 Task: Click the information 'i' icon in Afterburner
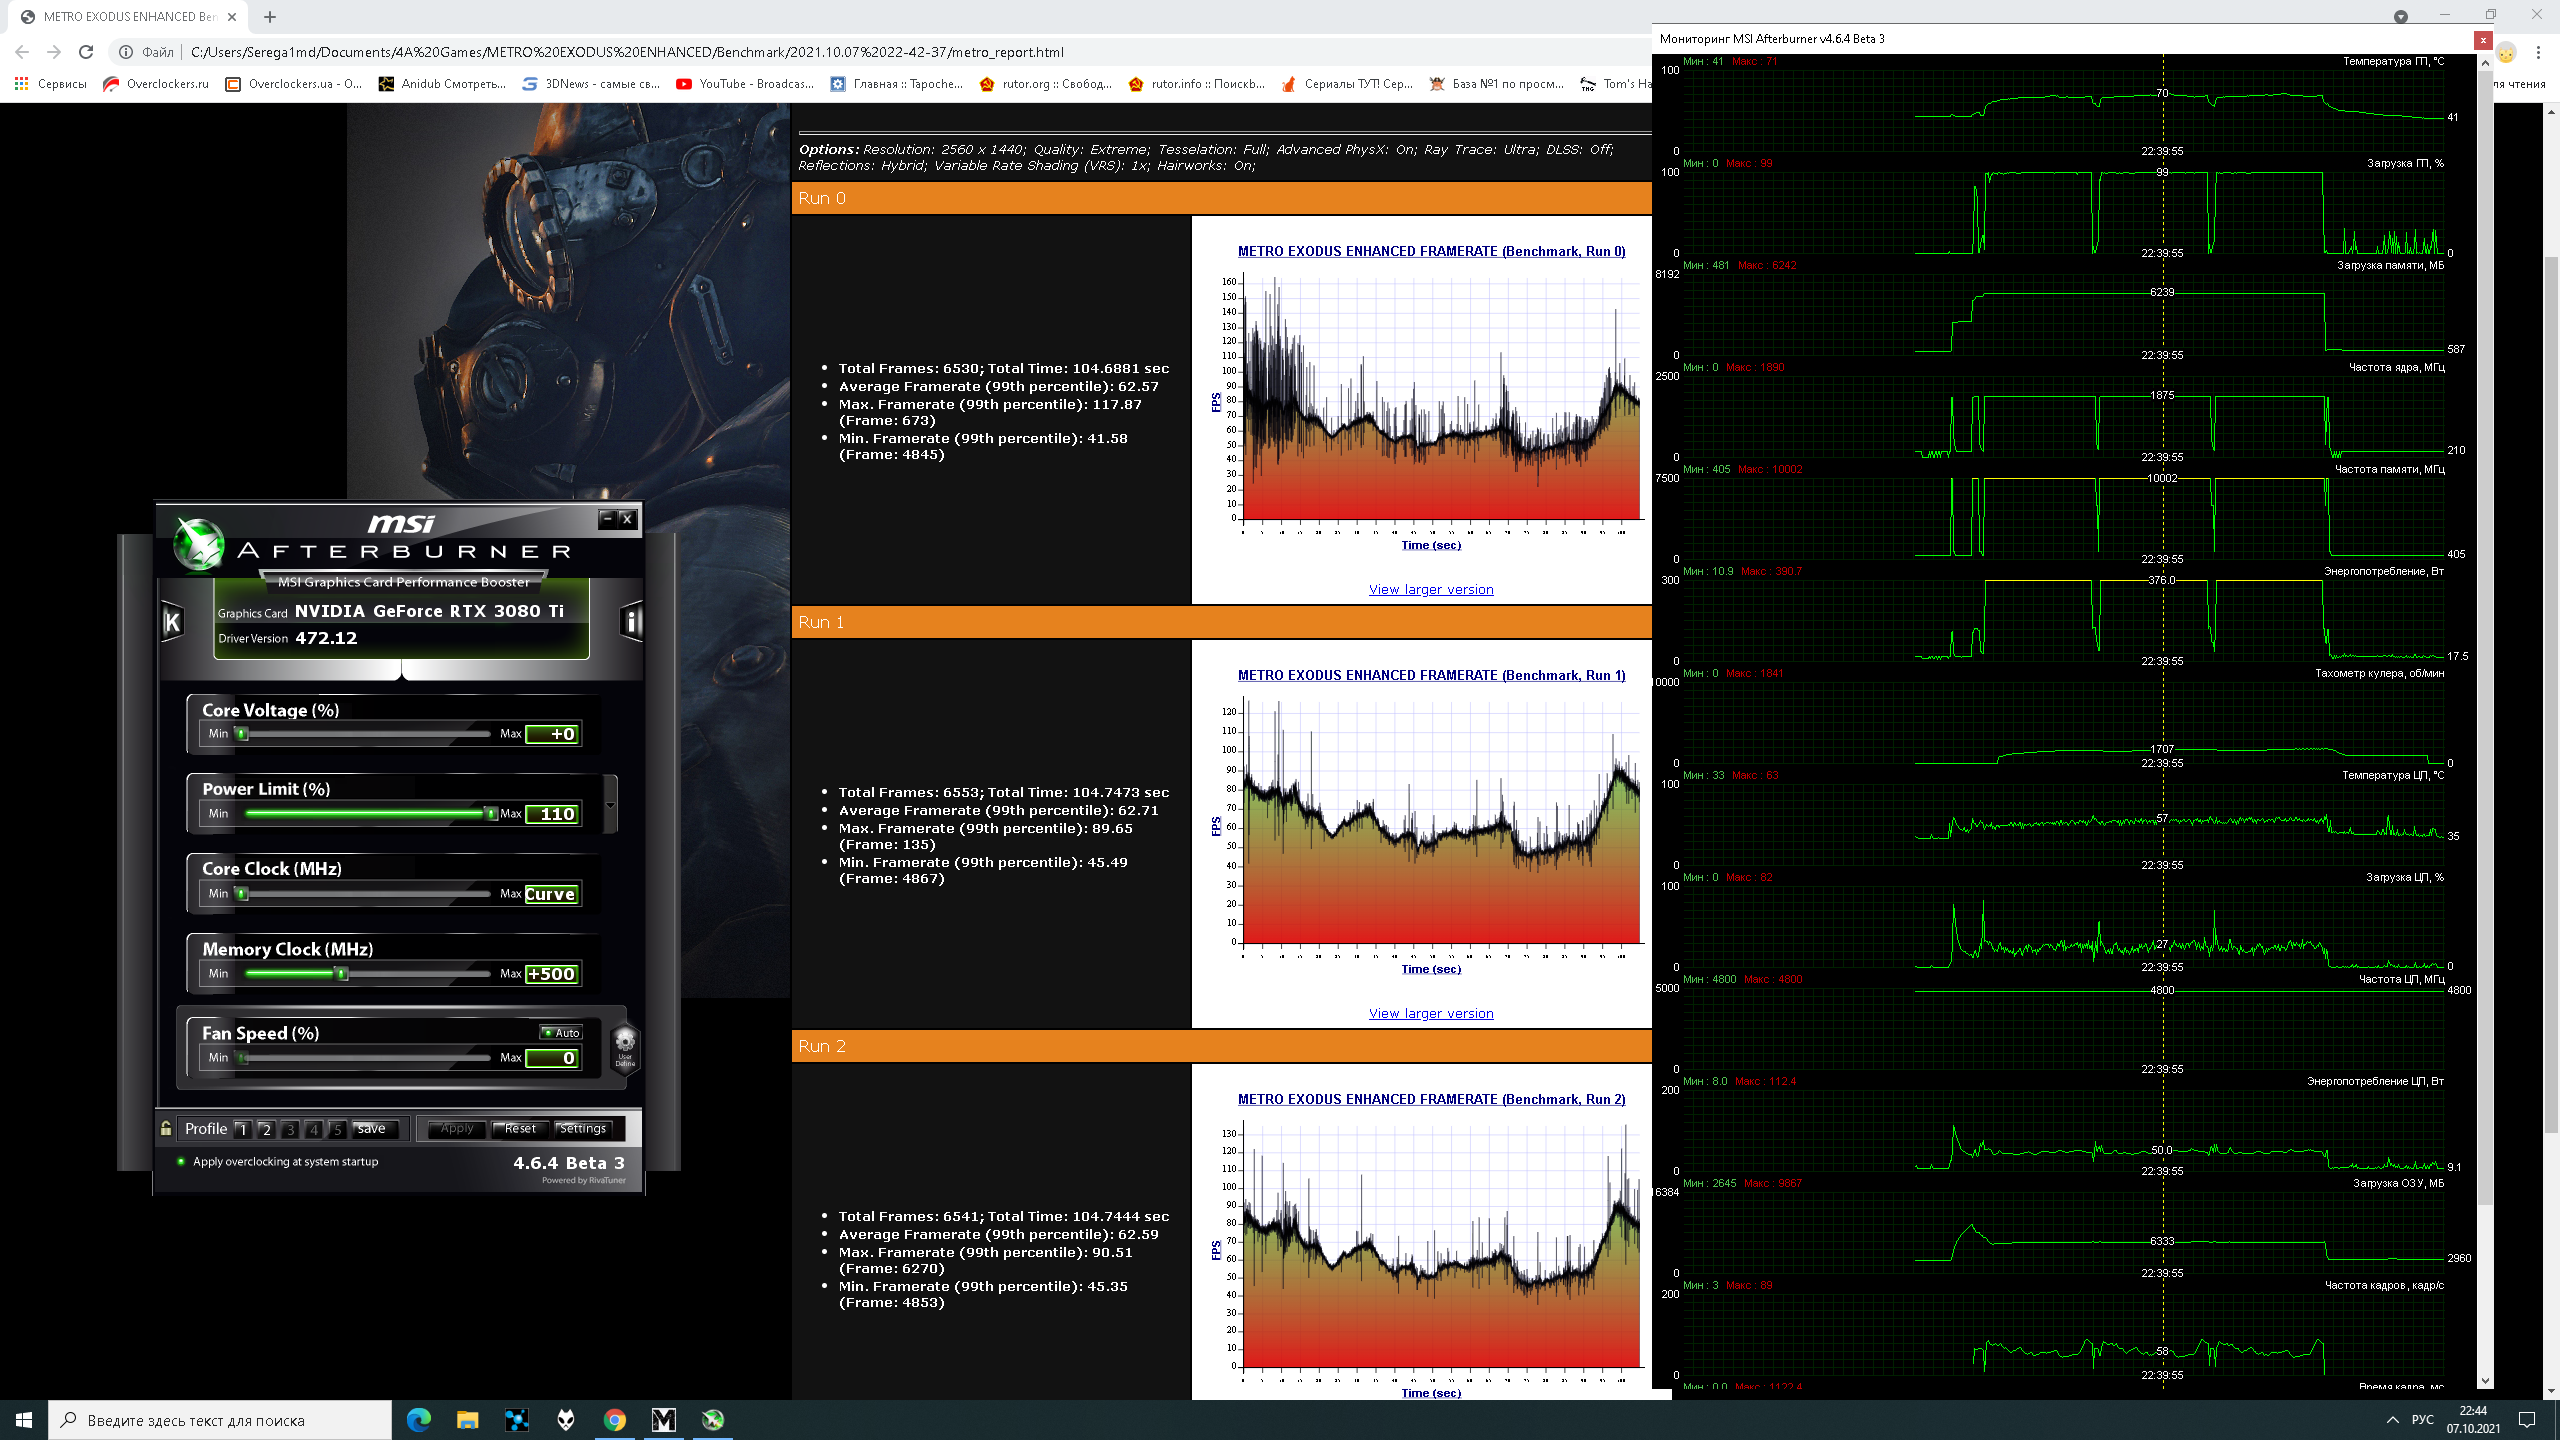[631, 622]
